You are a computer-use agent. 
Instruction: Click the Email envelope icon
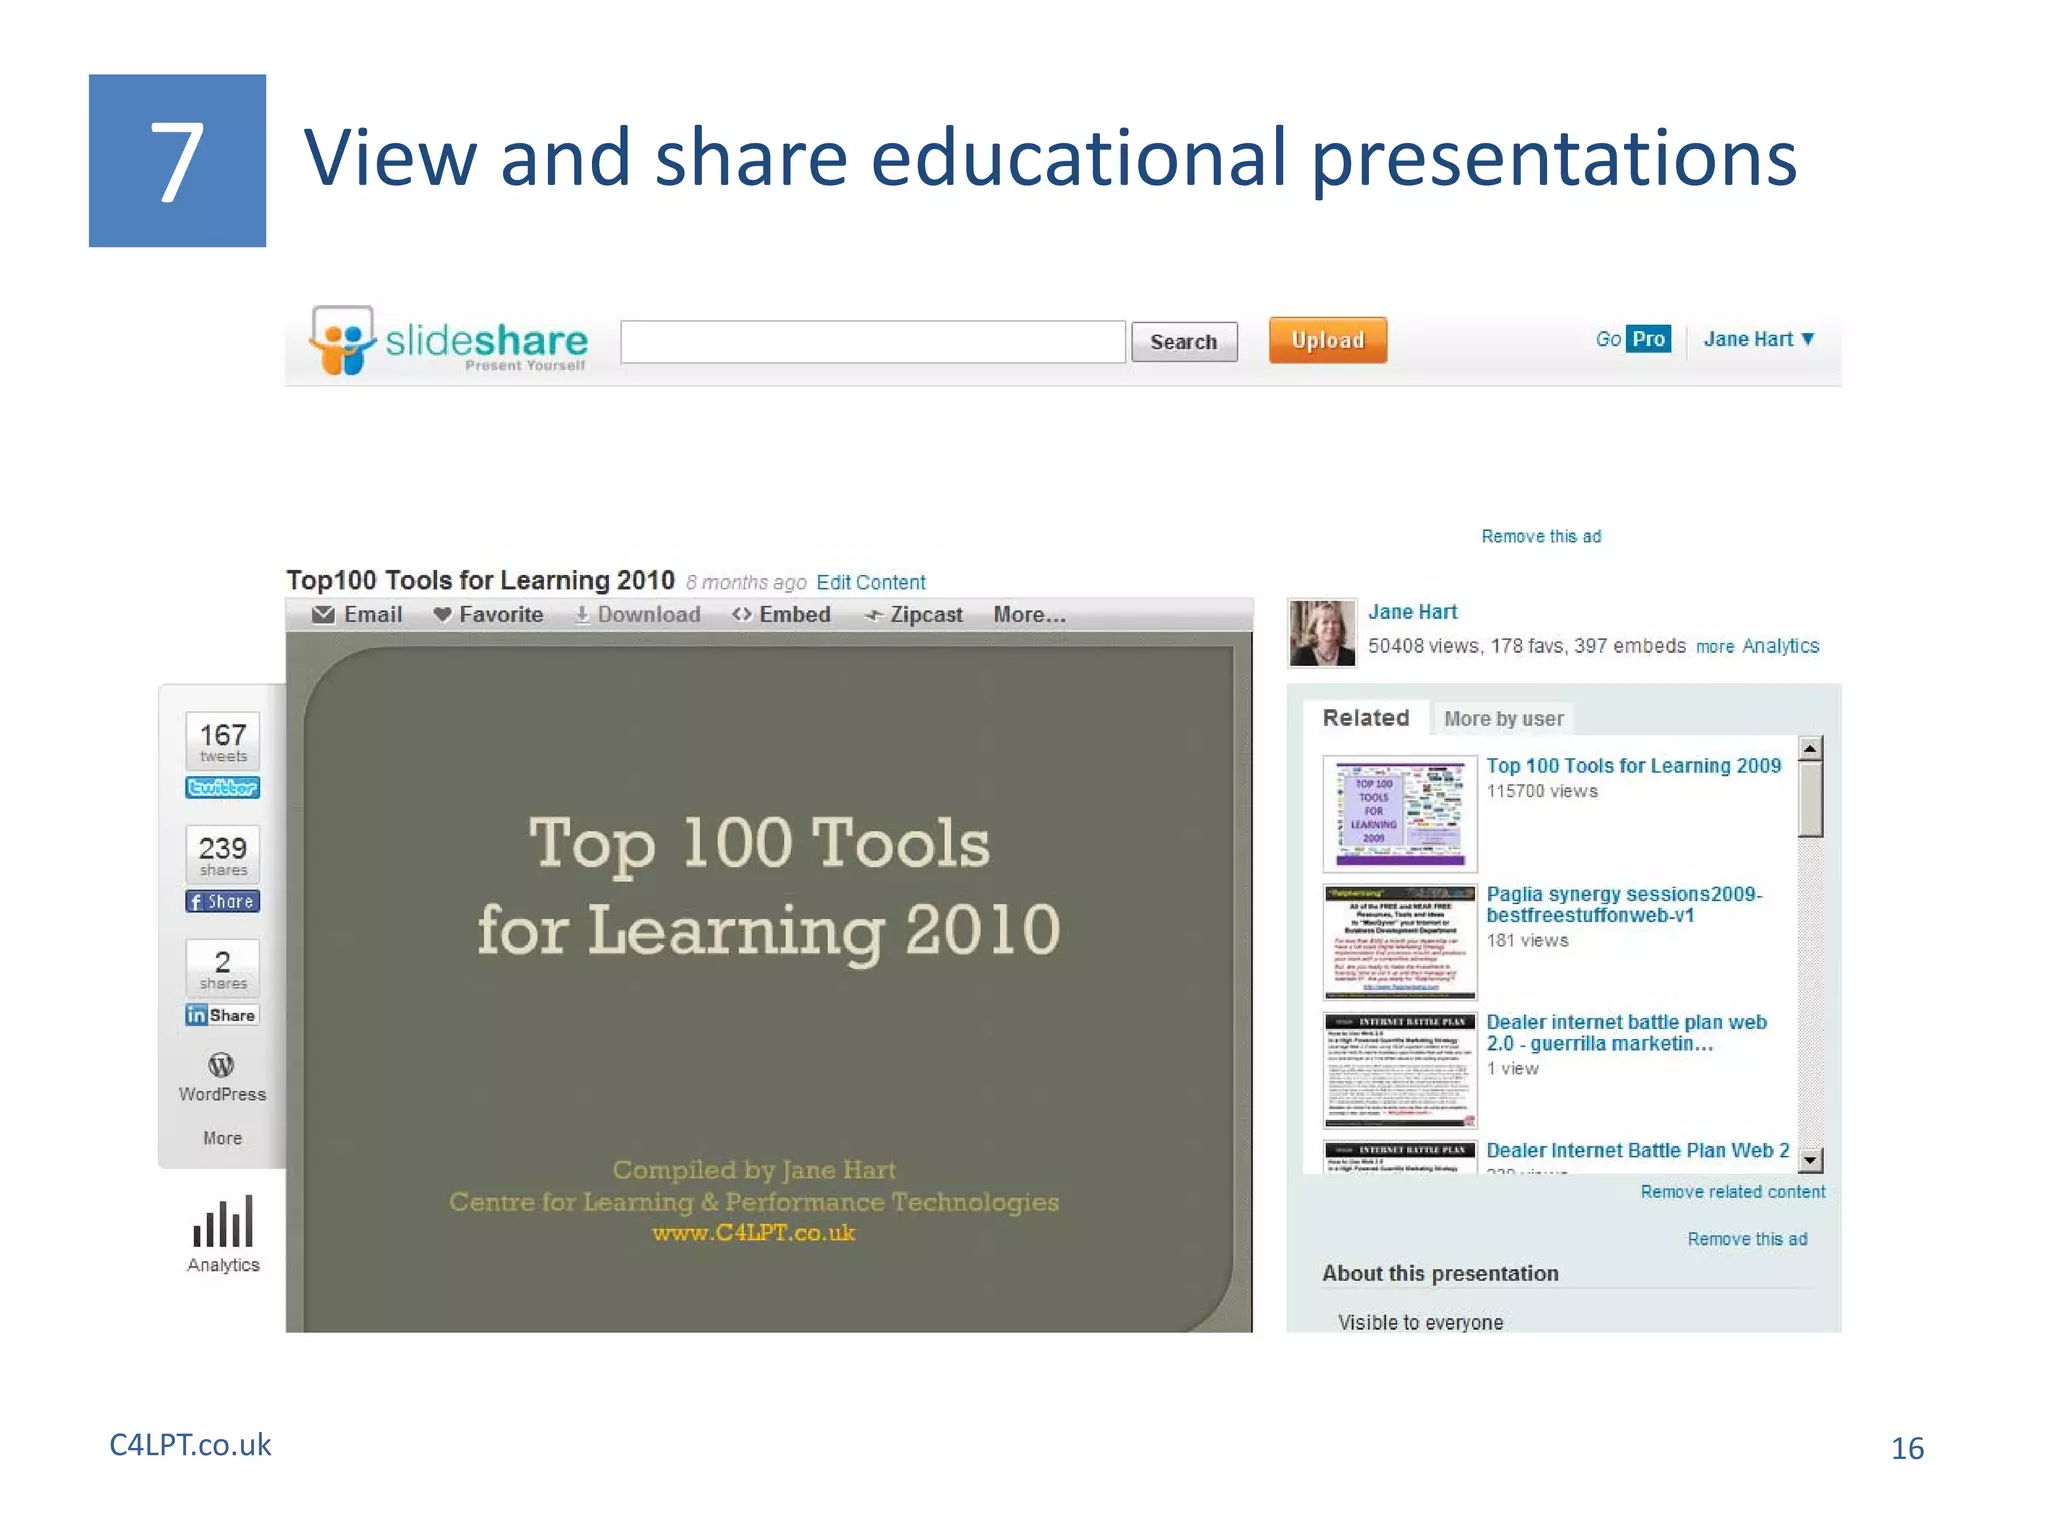coord(323,614)
